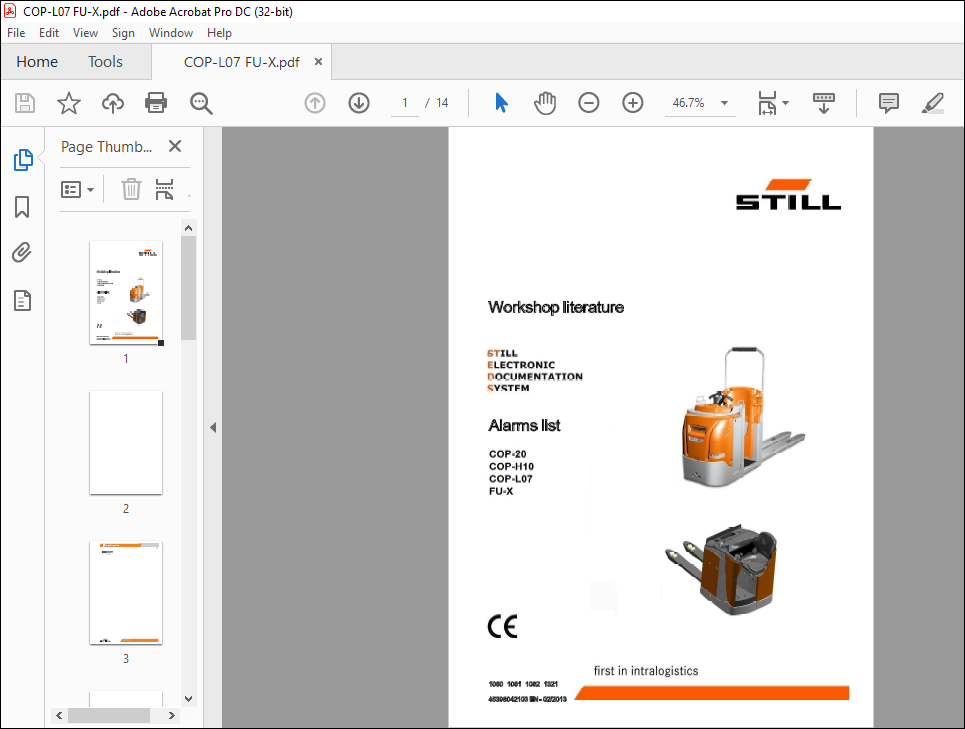Activate the Selection arrow tool
Viewport: 965px width, 729px height.
point(502,103)
